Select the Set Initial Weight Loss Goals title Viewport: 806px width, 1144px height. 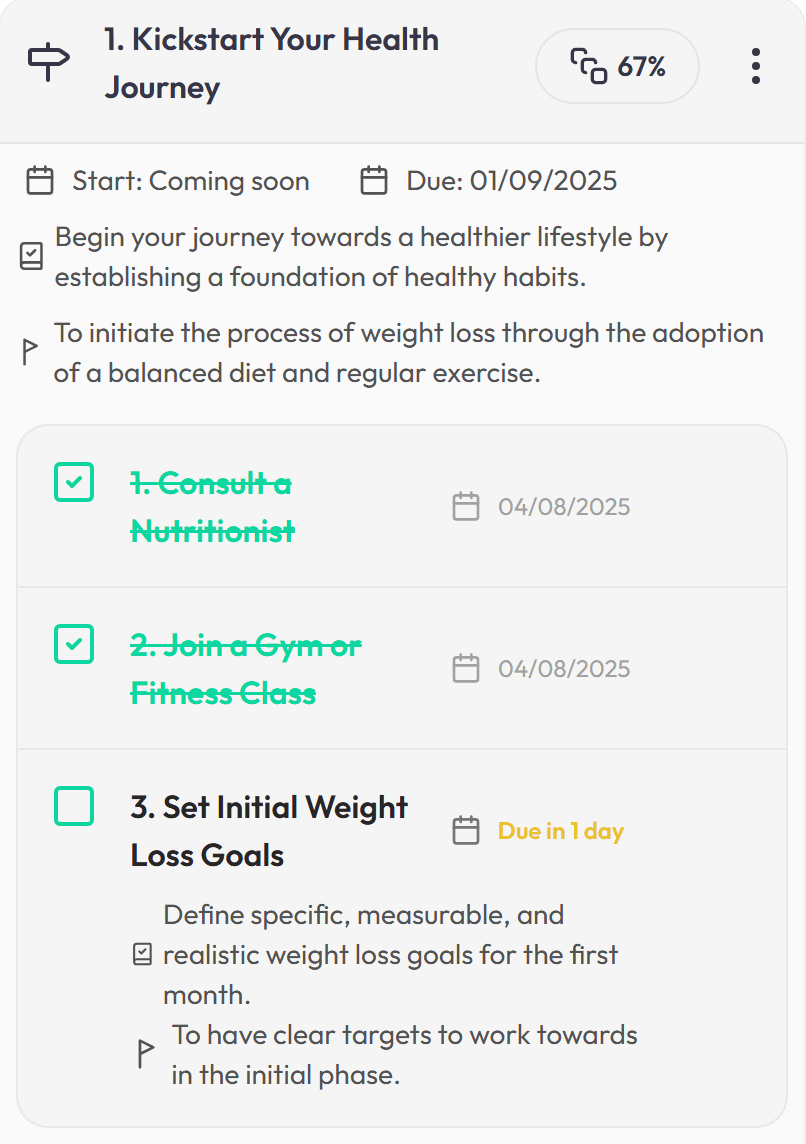click(269, 831)
